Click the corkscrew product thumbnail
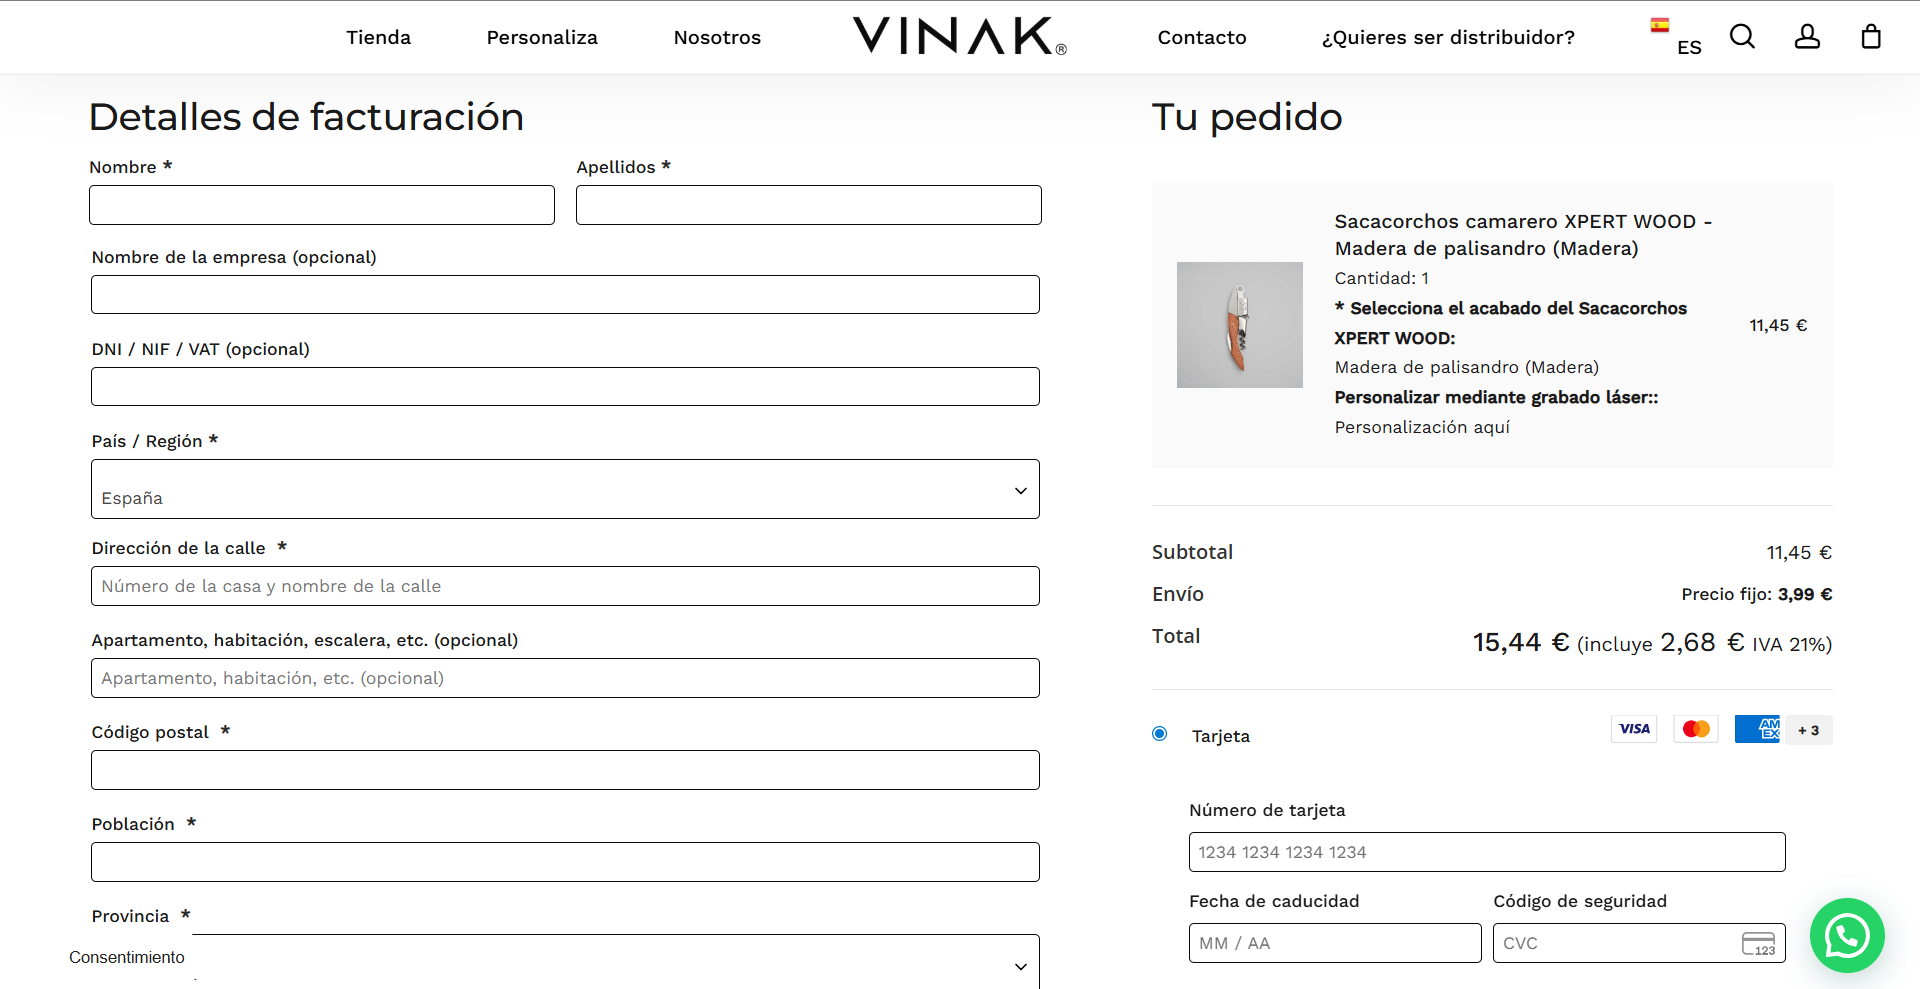Screen dimensions: 1920x989 [x=1239, y=325]
